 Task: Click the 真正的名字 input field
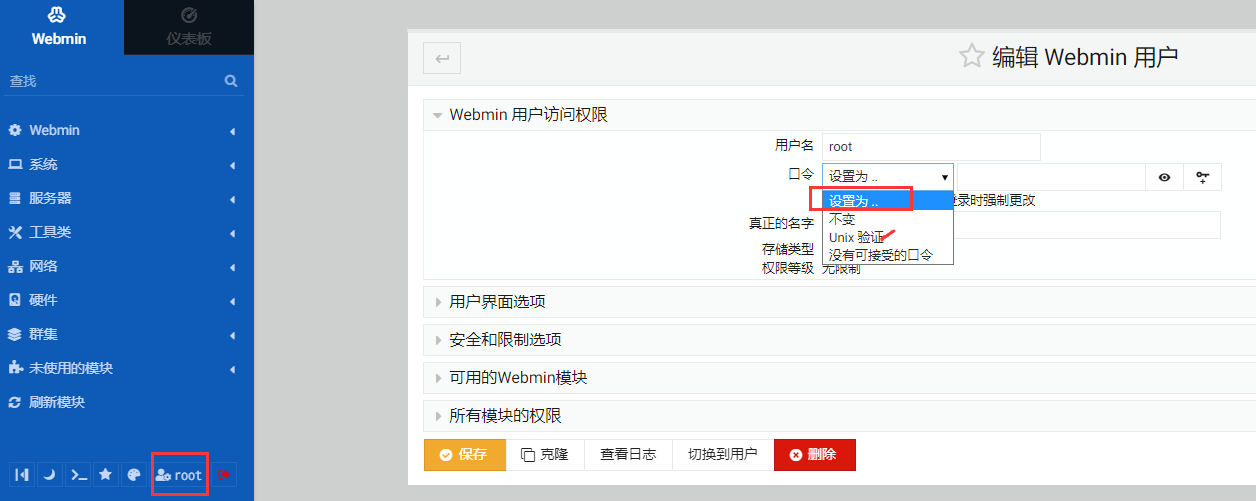[1087, 224]
